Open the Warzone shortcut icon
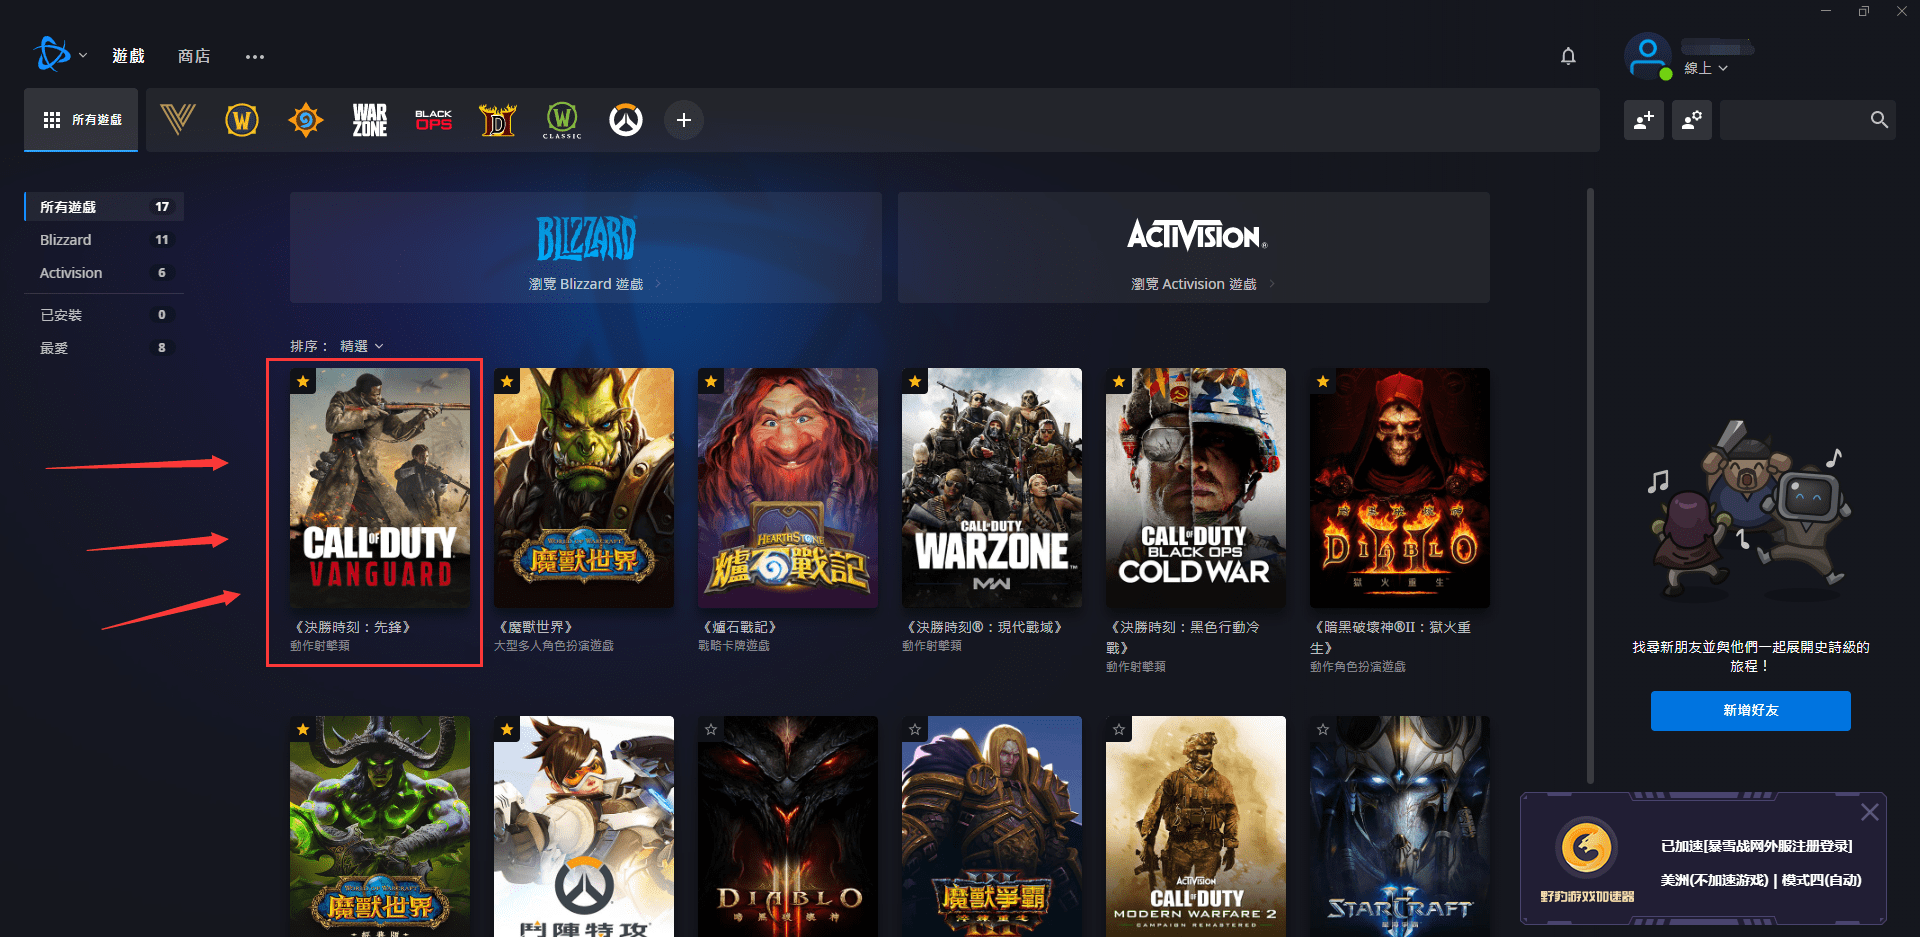 370,120
